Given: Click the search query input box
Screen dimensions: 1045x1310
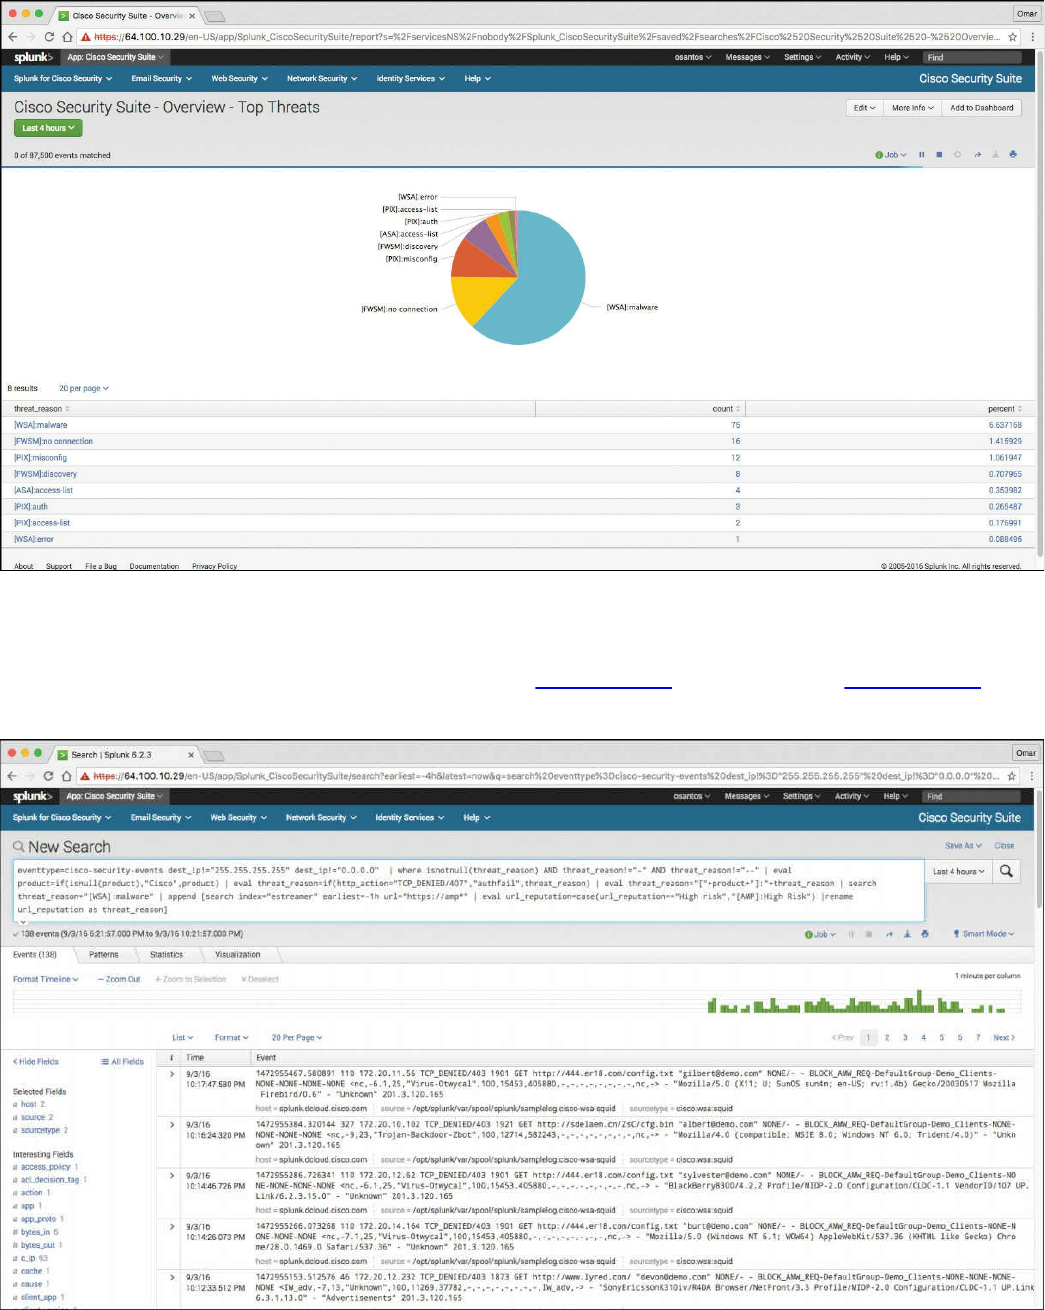Looking at the screenshot, I should 468,889.
